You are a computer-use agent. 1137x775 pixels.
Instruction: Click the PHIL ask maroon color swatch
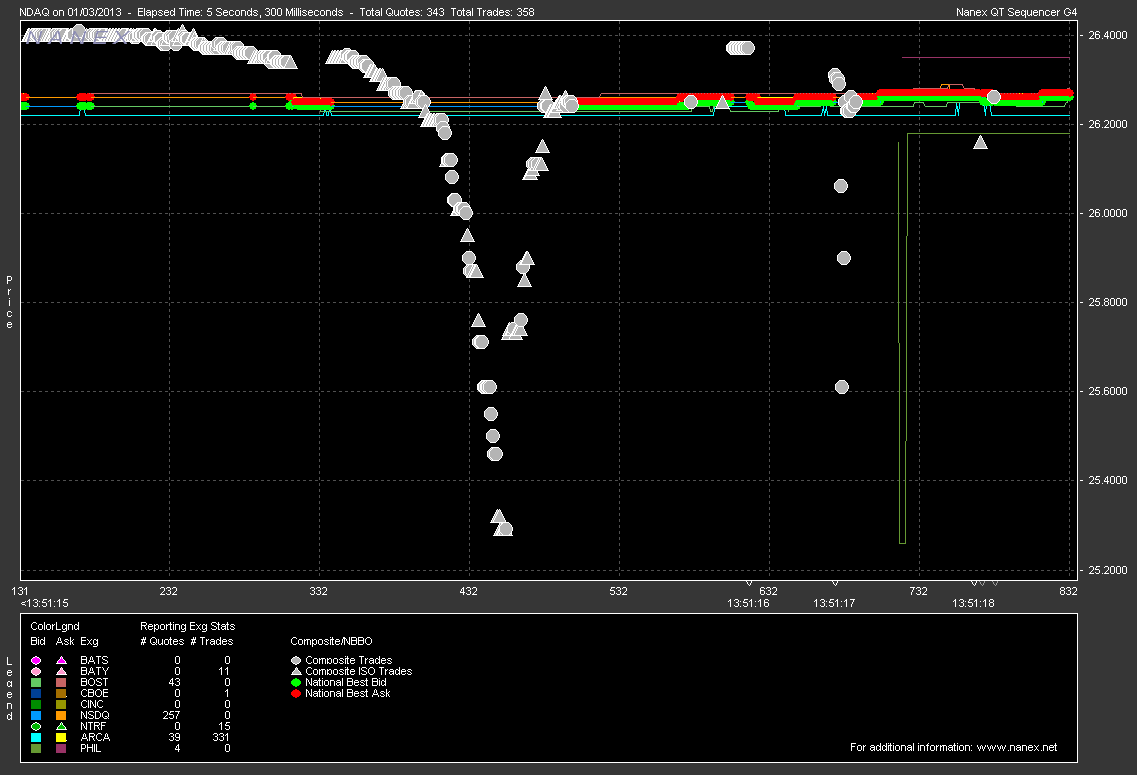(61, 748)
